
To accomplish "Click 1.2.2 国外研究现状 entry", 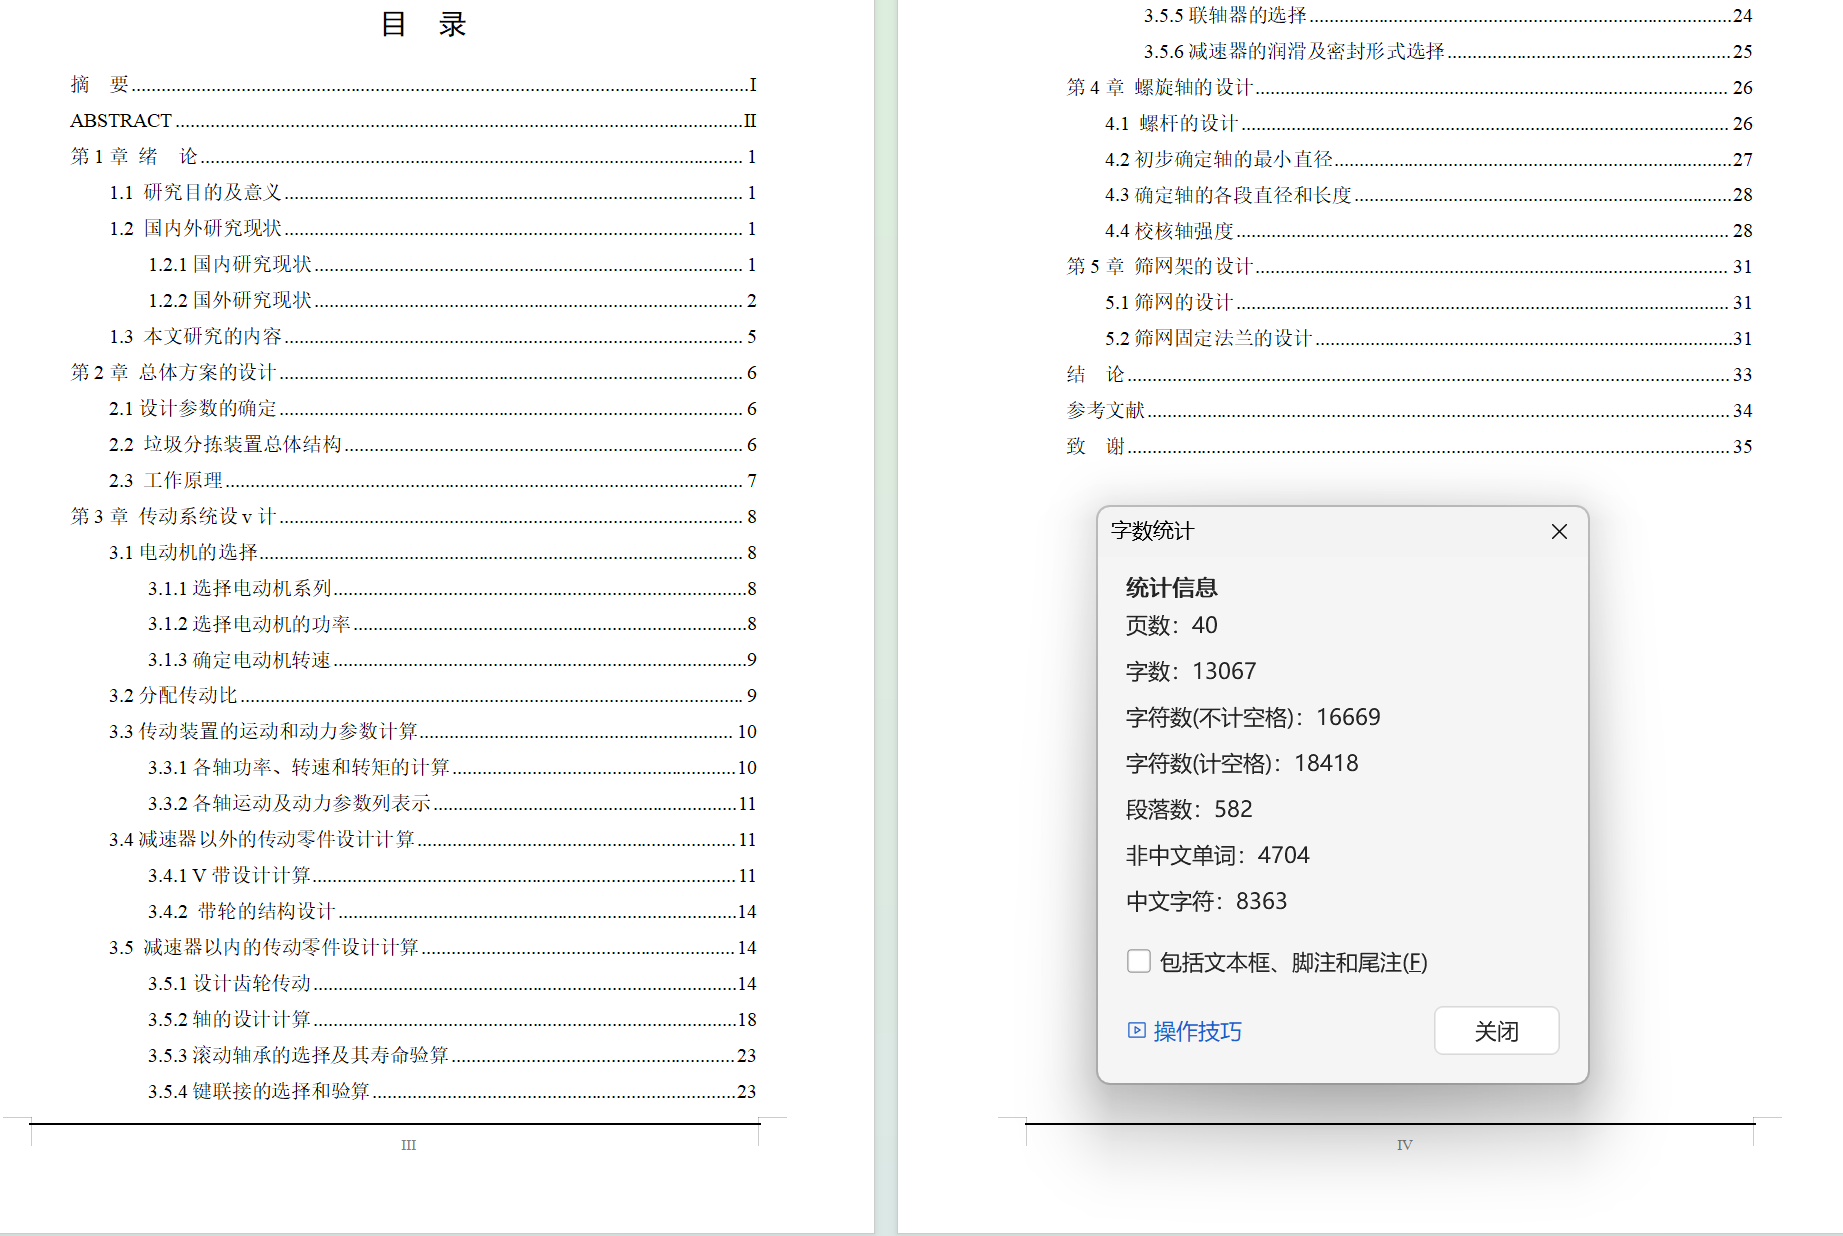I will click(452, 301).
